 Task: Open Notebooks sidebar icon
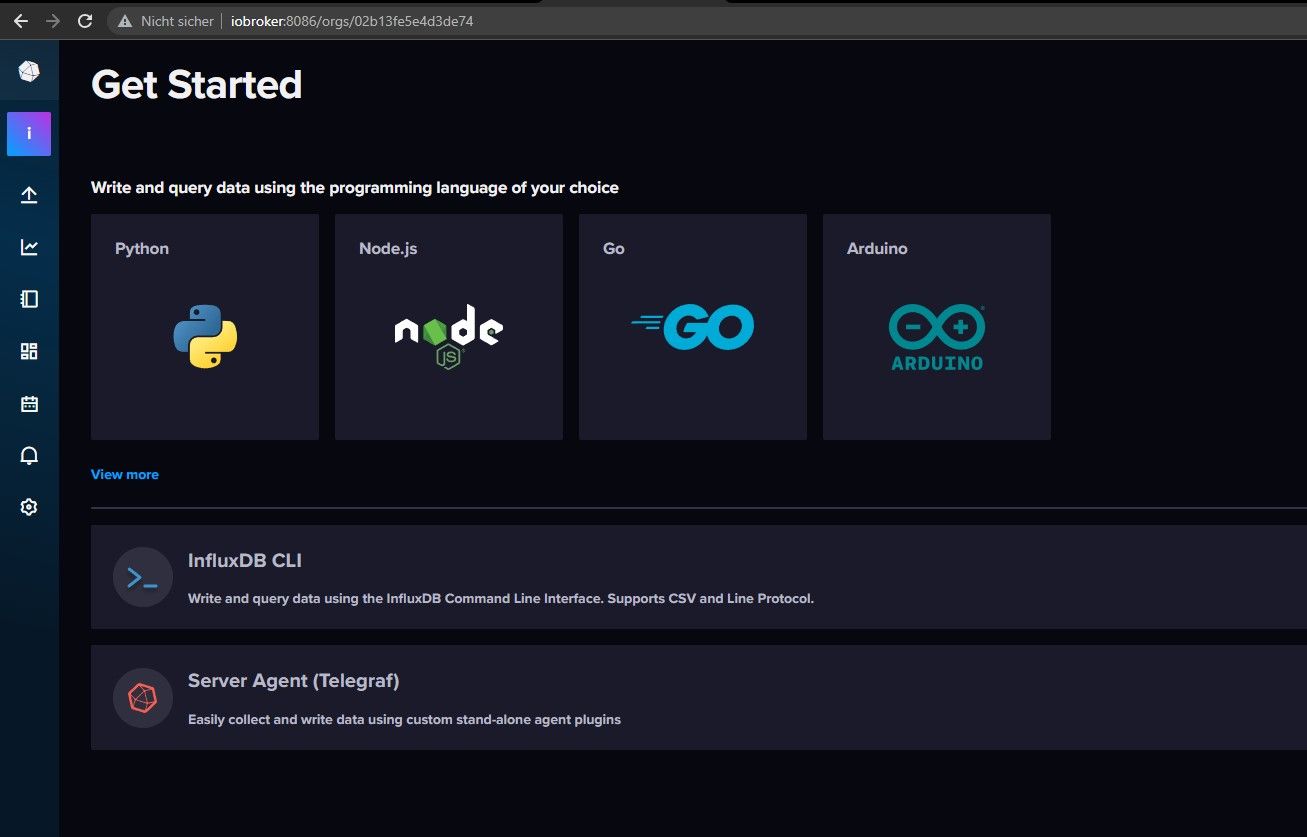(29, 299)
